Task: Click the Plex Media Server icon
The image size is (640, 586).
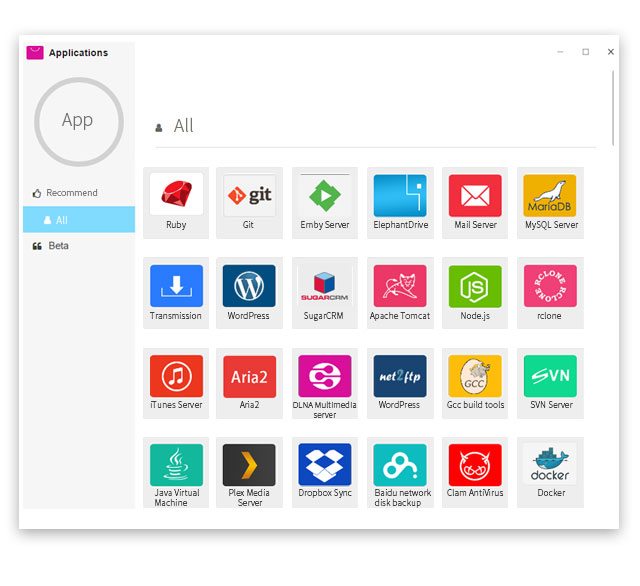Action: 249,465
